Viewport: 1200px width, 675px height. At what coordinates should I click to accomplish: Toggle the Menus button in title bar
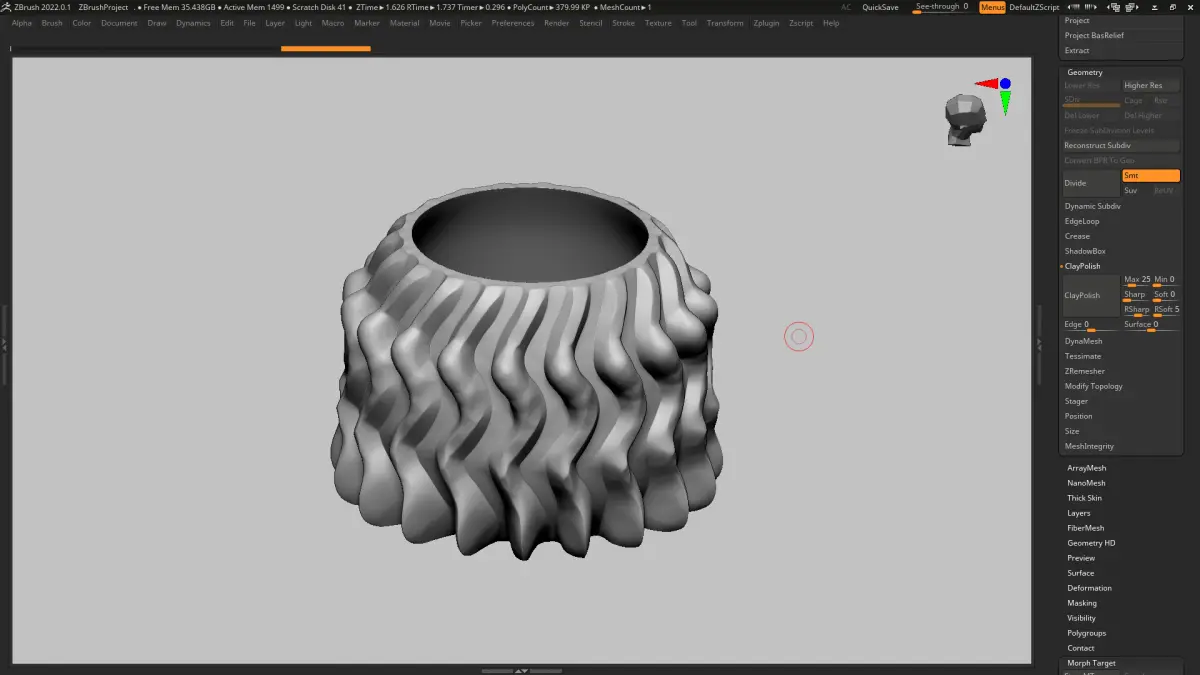[993, 7]
